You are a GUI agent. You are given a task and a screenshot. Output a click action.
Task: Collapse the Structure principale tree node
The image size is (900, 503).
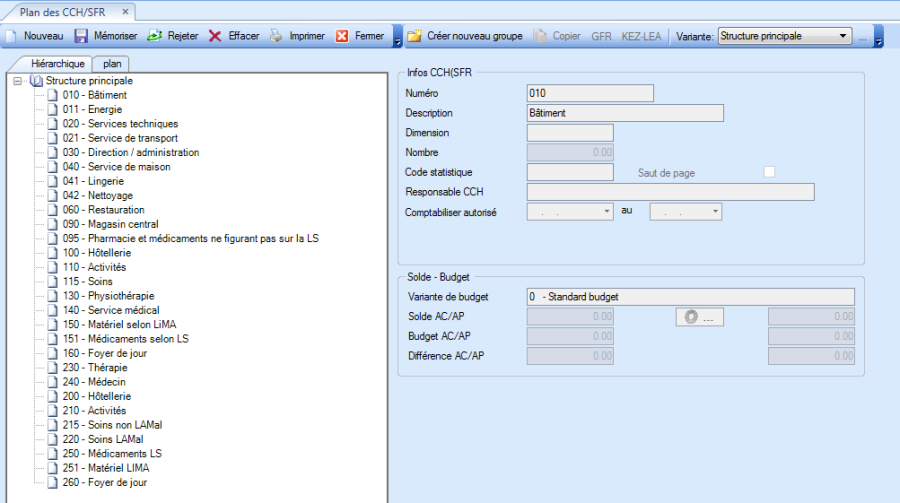point(17,81)
